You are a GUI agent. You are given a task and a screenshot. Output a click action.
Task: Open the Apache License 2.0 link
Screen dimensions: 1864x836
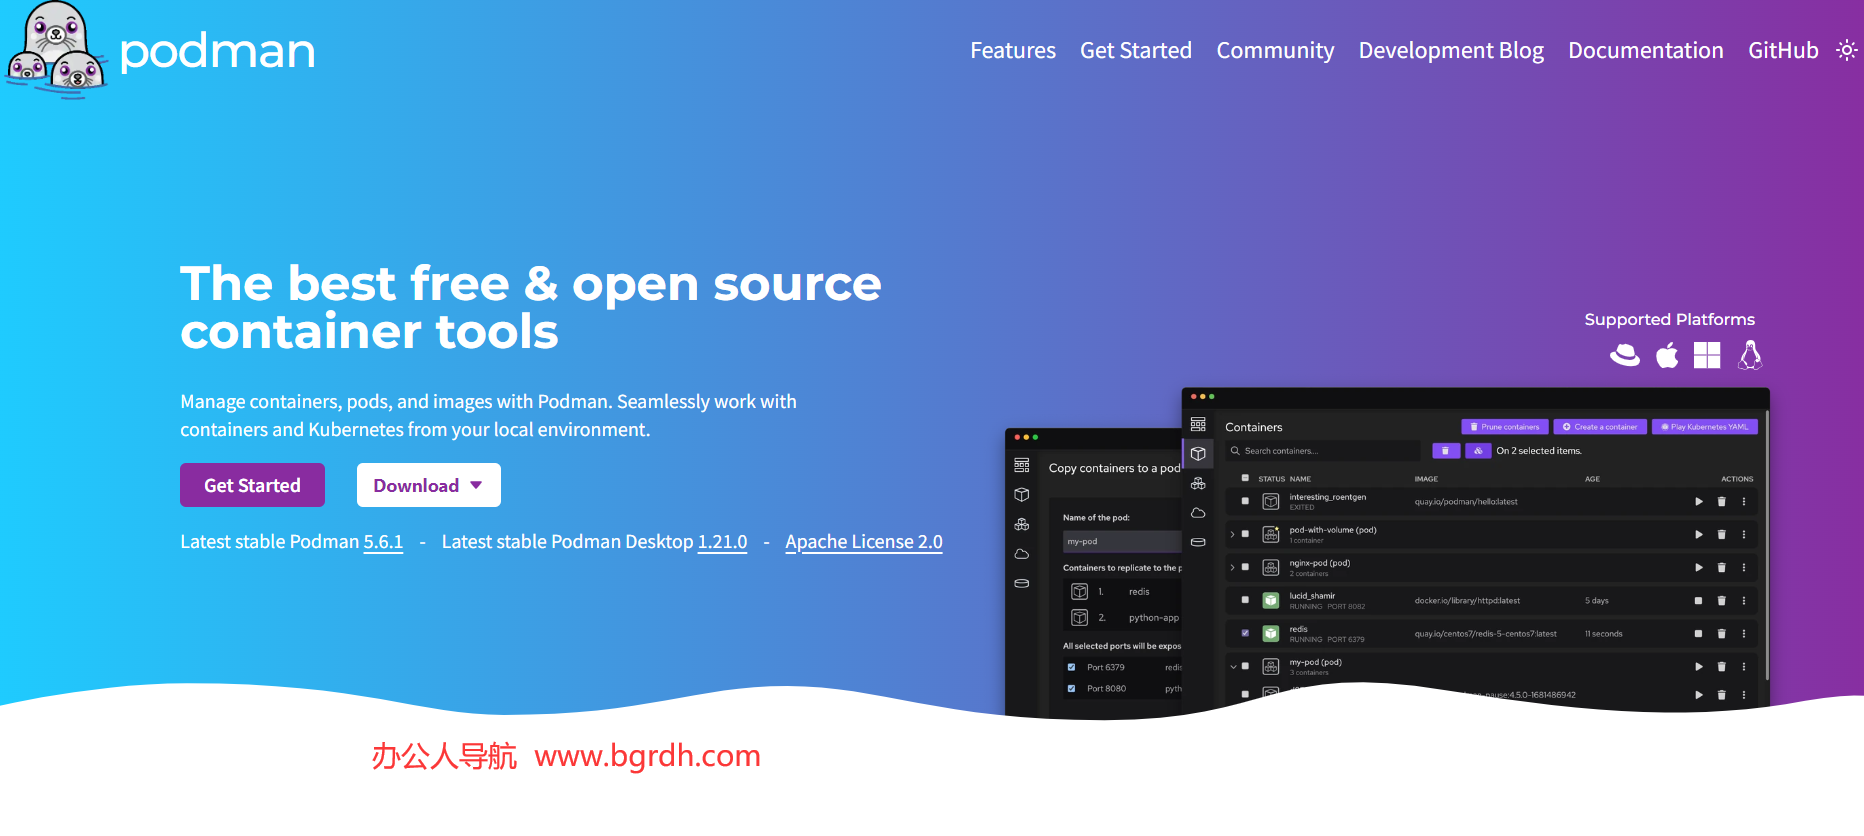(863, 542)
